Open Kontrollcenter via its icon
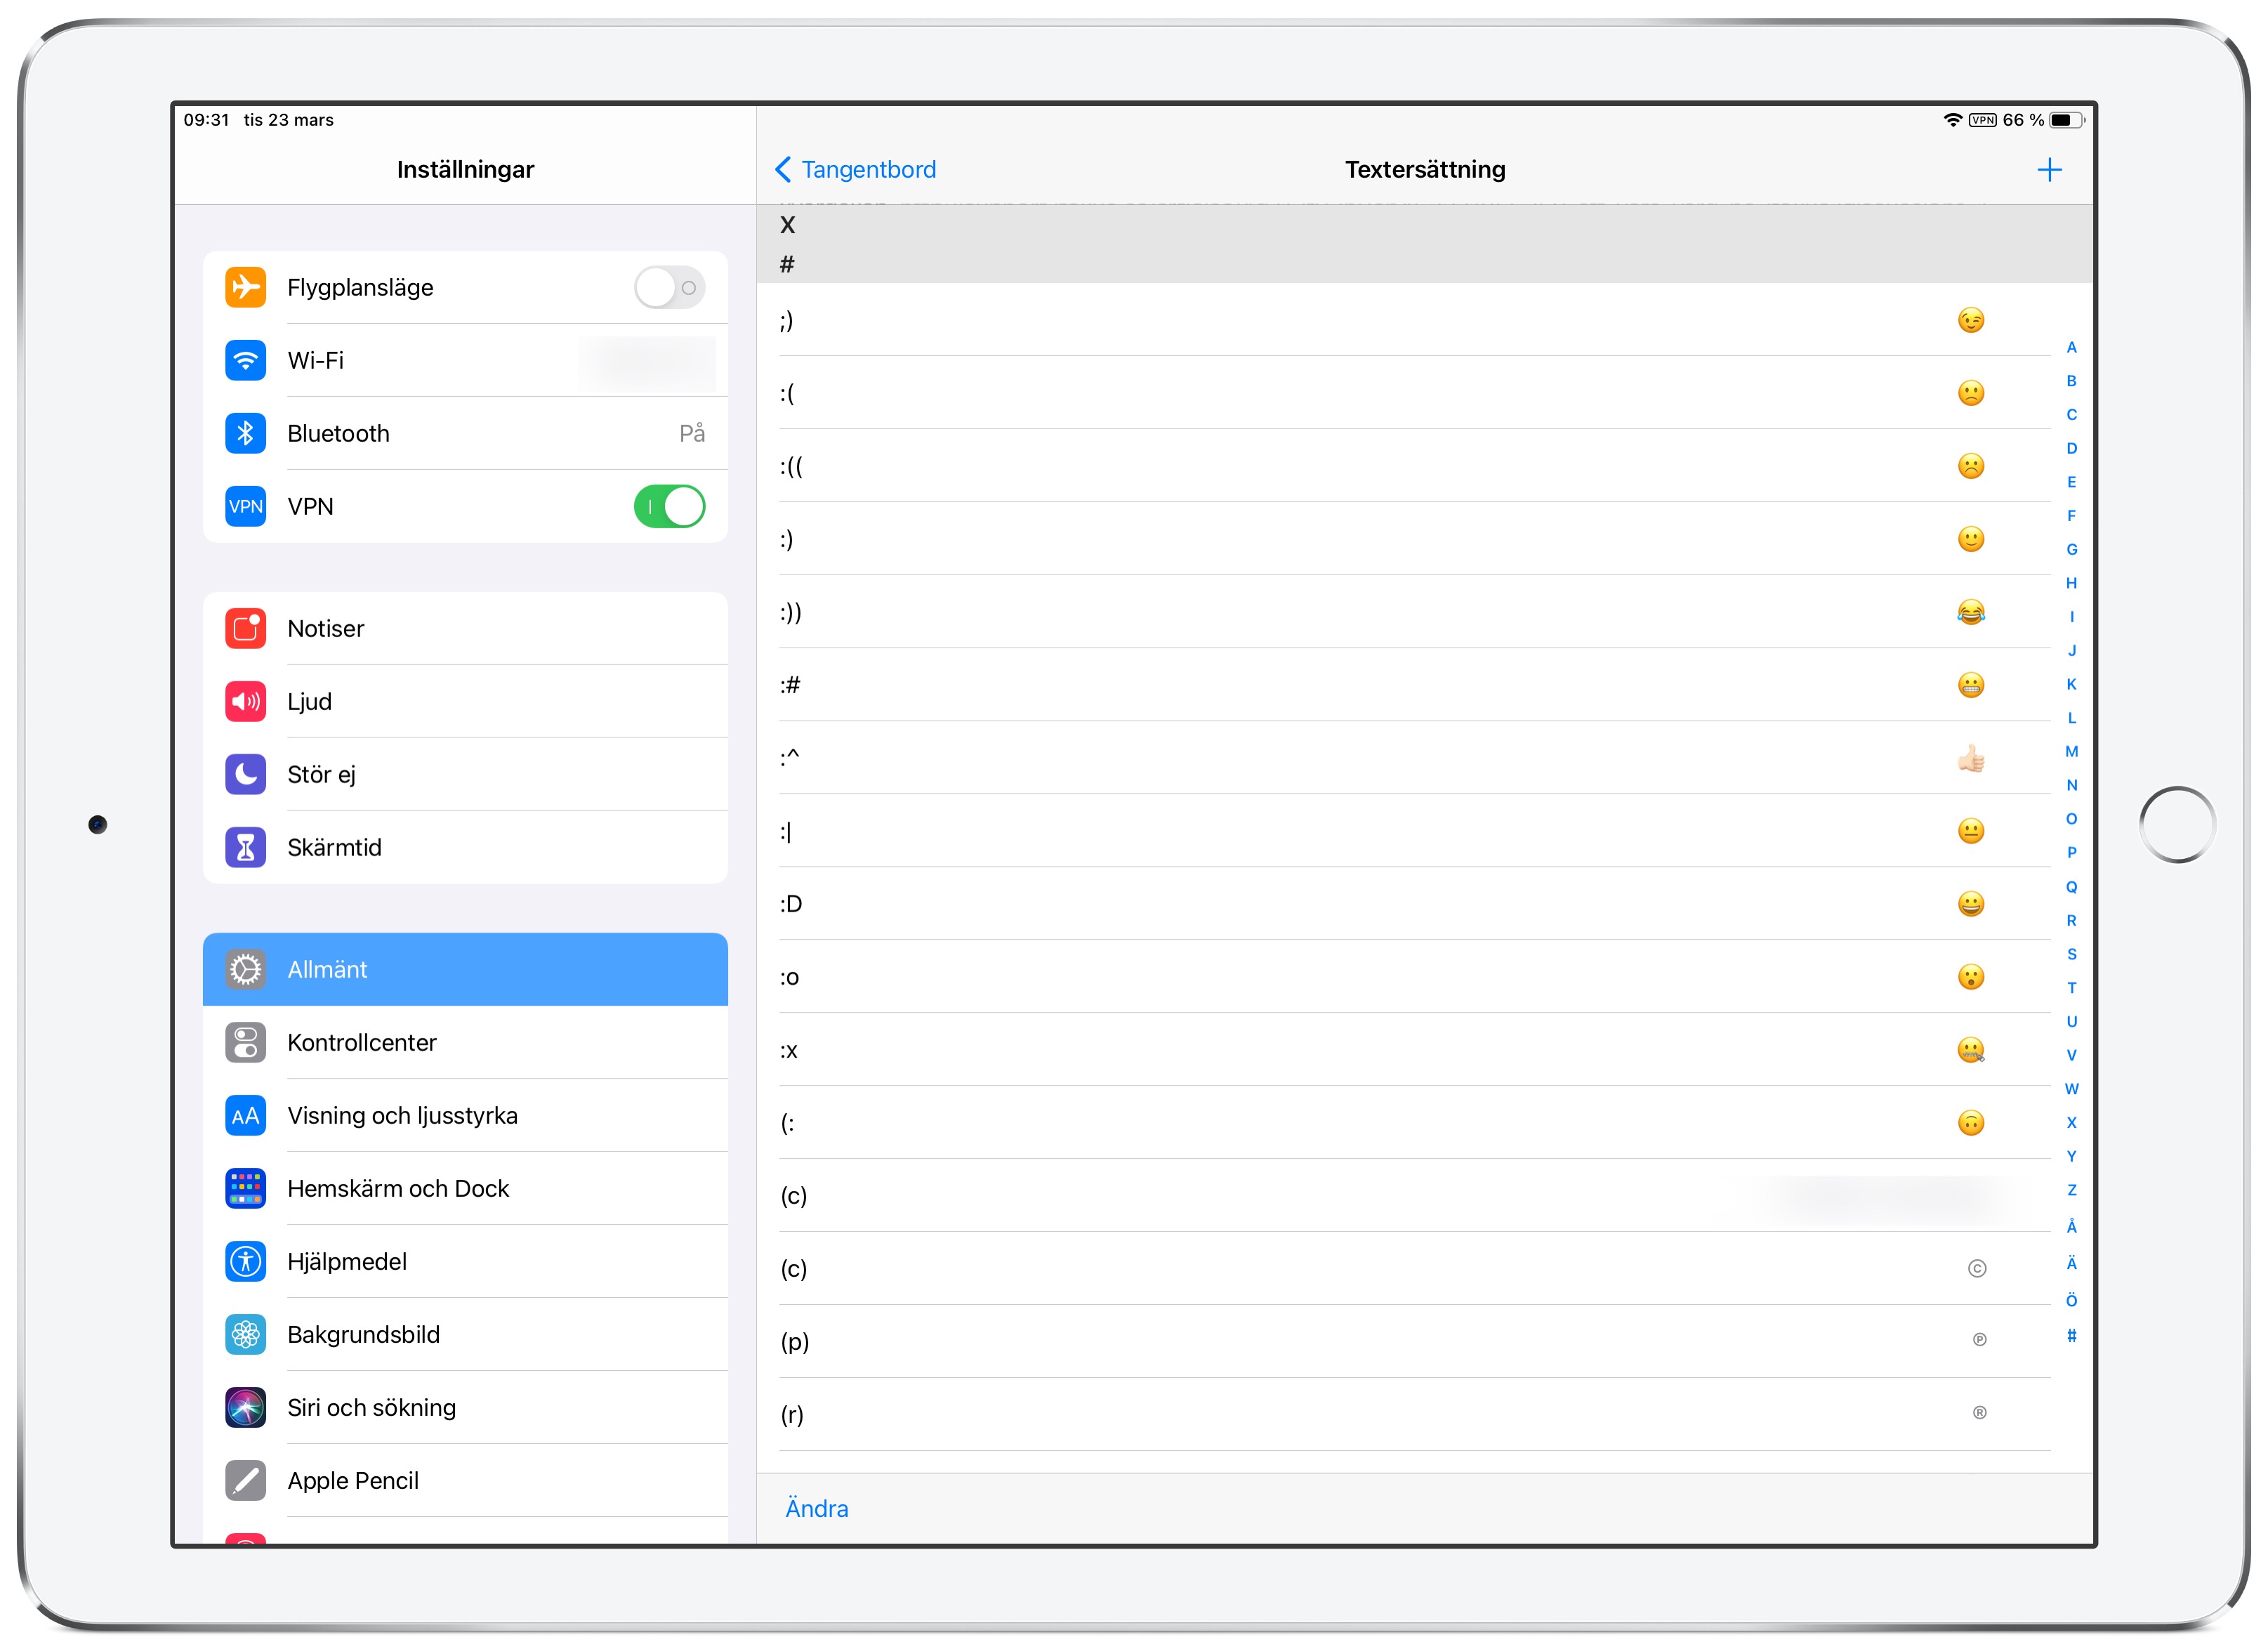This screenshot has height=1649, width=2268. [x=245, y=1042]
